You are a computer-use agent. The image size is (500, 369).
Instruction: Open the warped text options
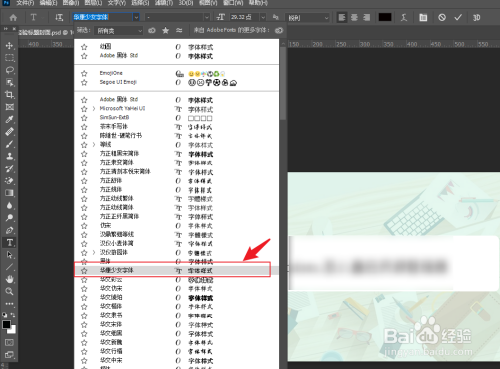point(404,17)
